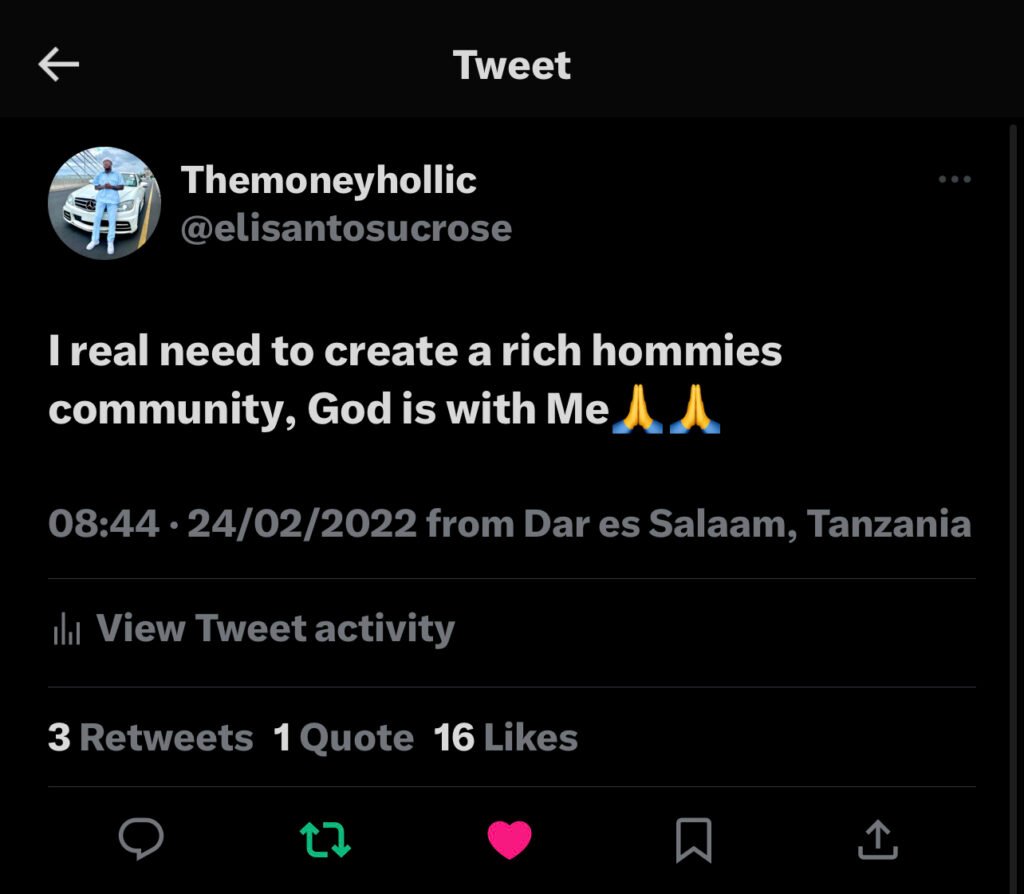Click the 08:44 · 24/02/2022 timestamp

(232, 524)
